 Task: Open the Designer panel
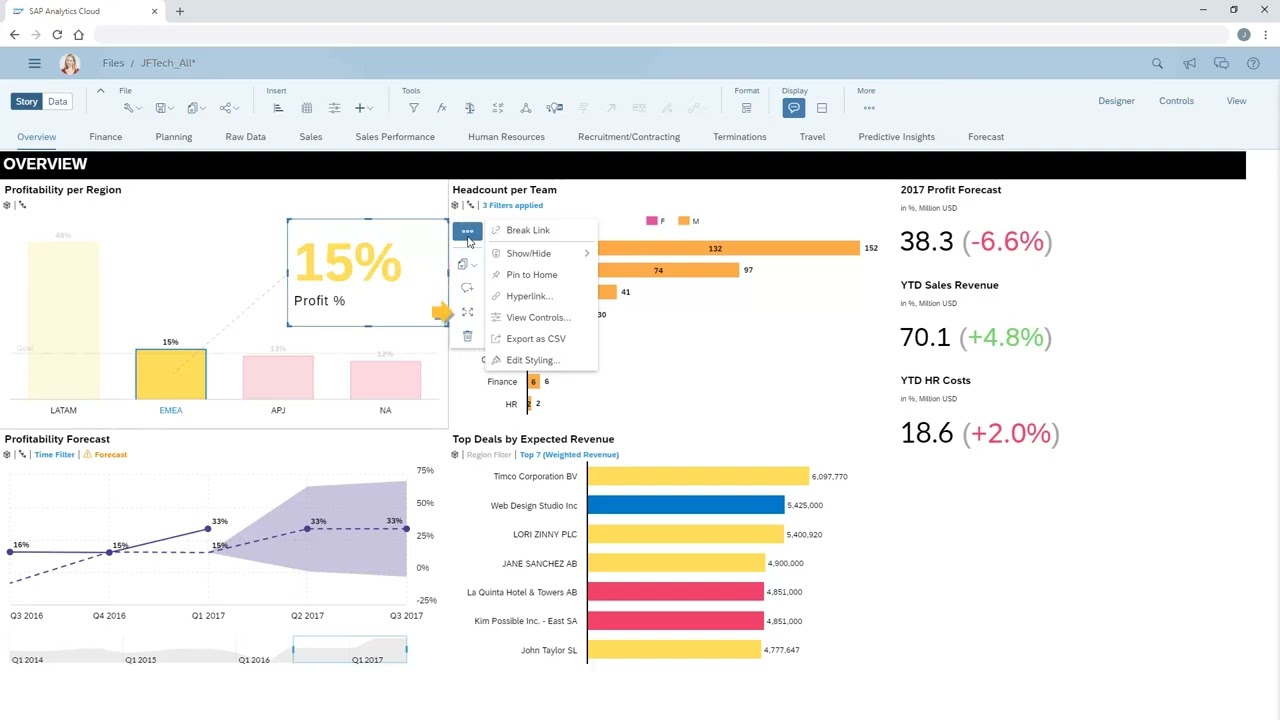click(1116, 101)
